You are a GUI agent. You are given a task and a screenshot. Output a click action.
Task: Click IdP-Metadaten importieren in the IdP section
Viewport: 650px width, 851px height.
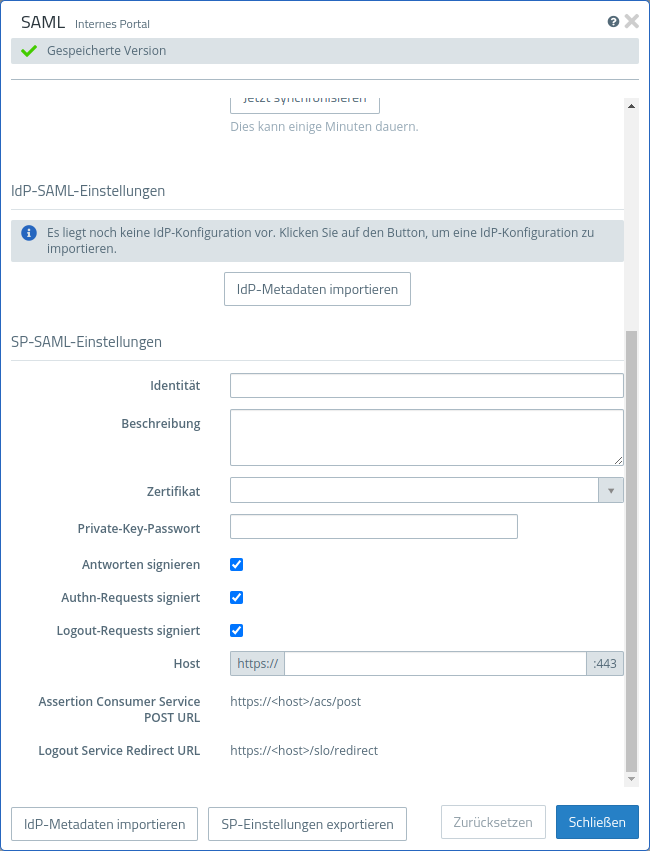tap(317, 289)
